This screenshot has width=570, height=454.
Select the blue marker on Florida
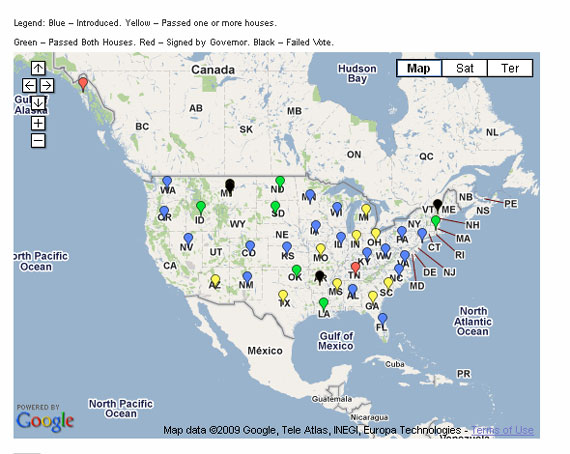[x=382, y=320]
